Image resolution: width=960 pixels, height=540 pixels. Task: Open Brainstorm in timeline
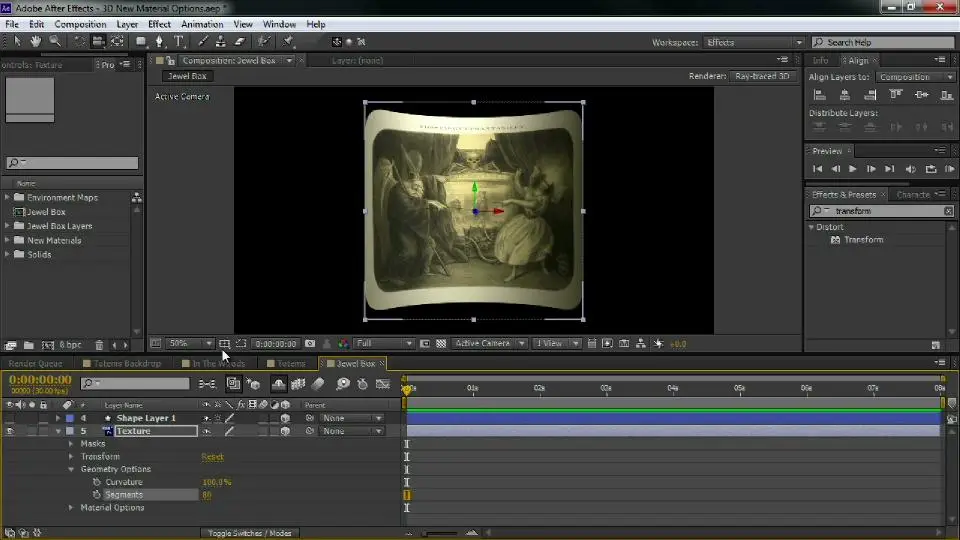click(x=343, y=384)
